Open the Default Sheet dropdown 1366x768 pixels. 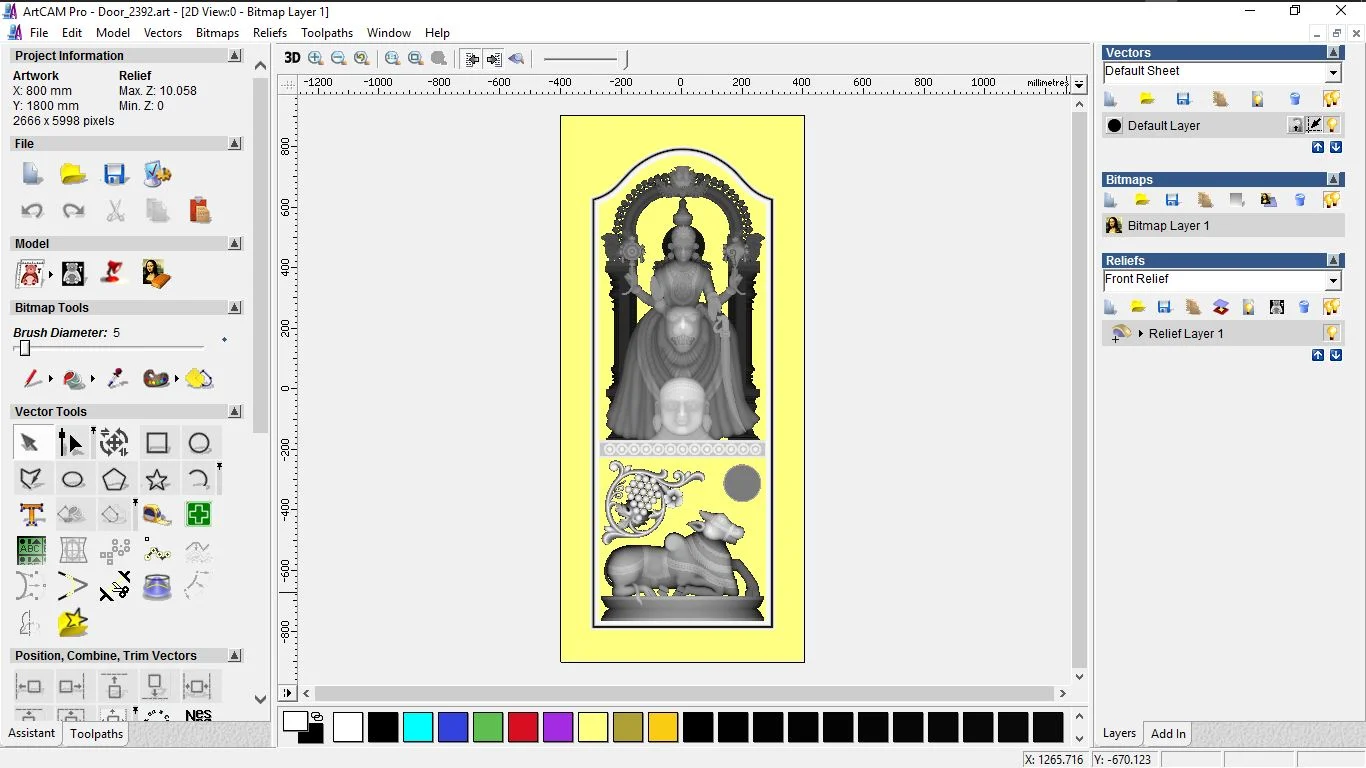(1333, 73)
